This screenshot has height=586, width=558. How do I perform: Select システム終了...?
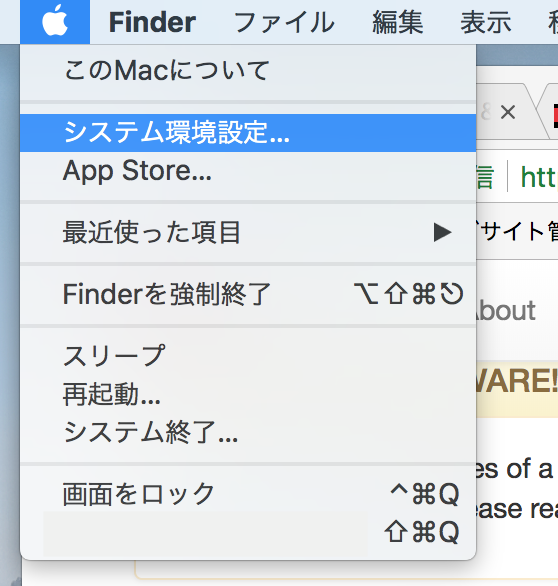(248, 432)
